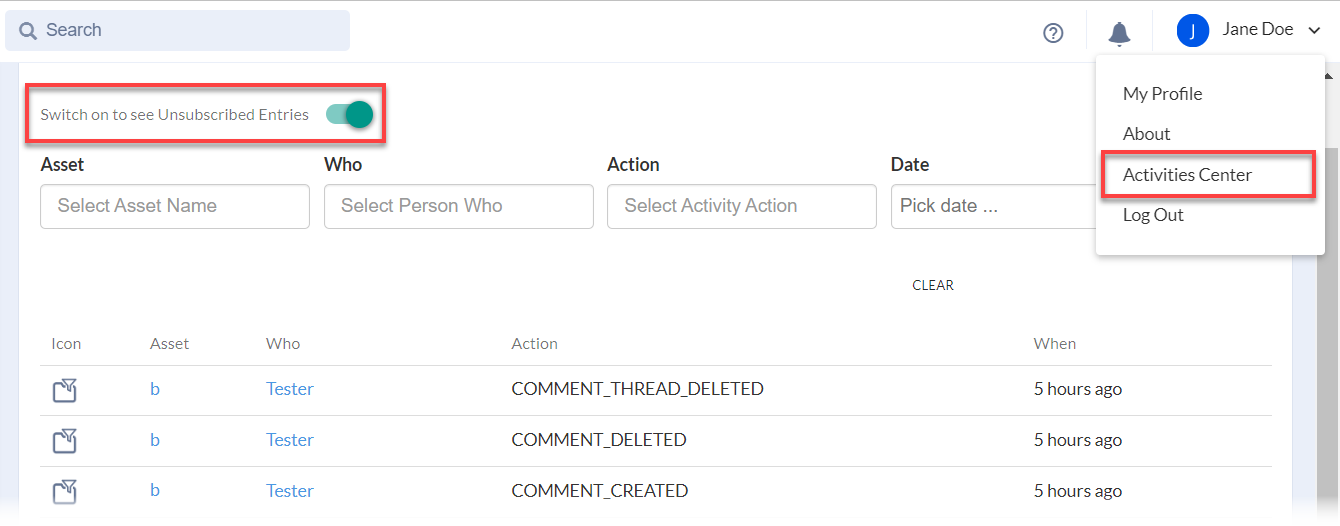Open the Select Activity Action dropdown
1340x526 pixels.
(741, 206)
